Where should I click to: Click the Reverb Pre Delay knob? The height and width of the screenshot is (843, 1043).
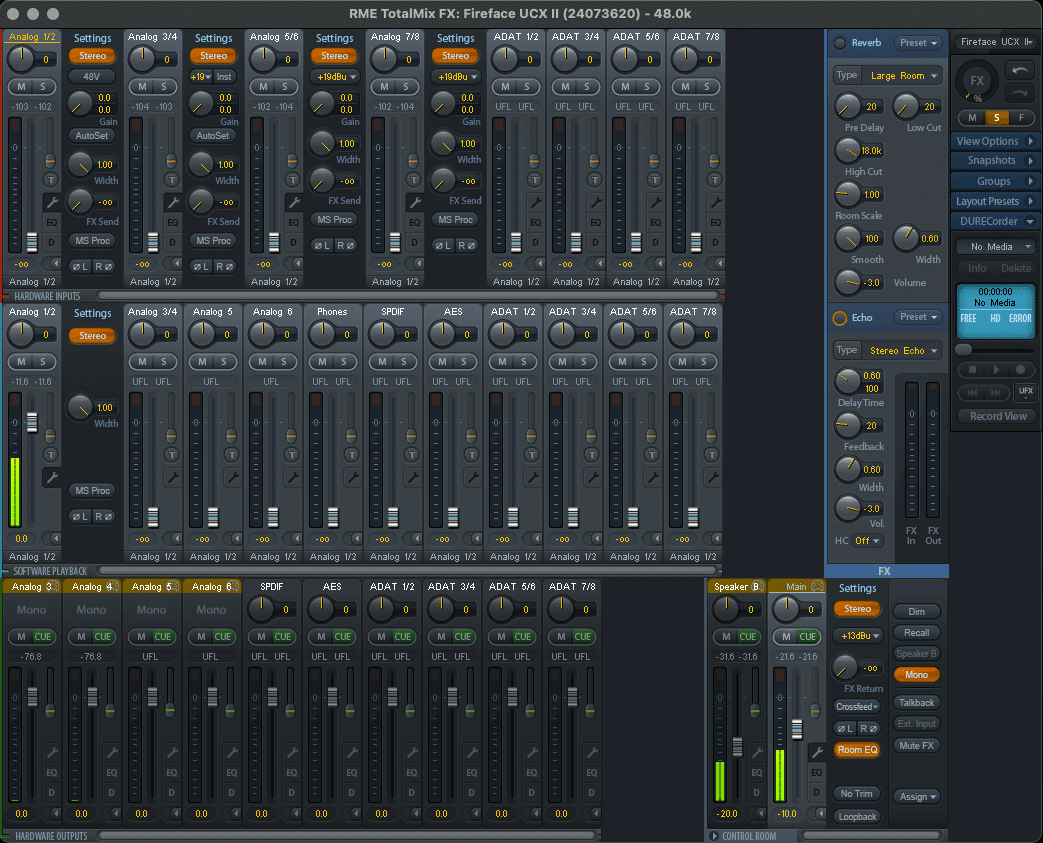tap(847, 106)
